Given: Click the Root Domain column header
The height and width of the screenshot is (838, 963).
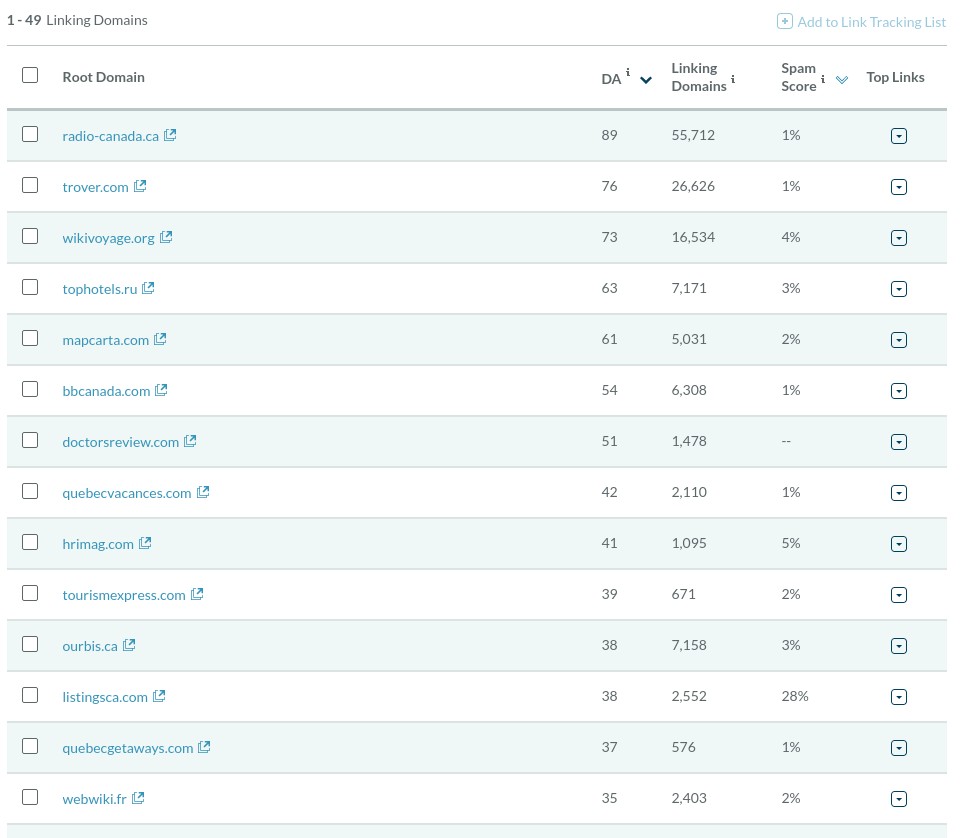Looking at the screenshot, I should 104,77.
